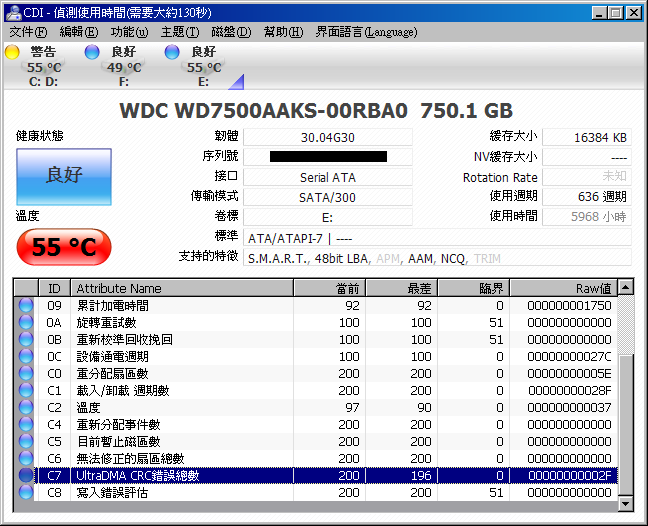Click the Raw值 column header
The width and height of the screenshot is (648, 526).
coord(564,288)
